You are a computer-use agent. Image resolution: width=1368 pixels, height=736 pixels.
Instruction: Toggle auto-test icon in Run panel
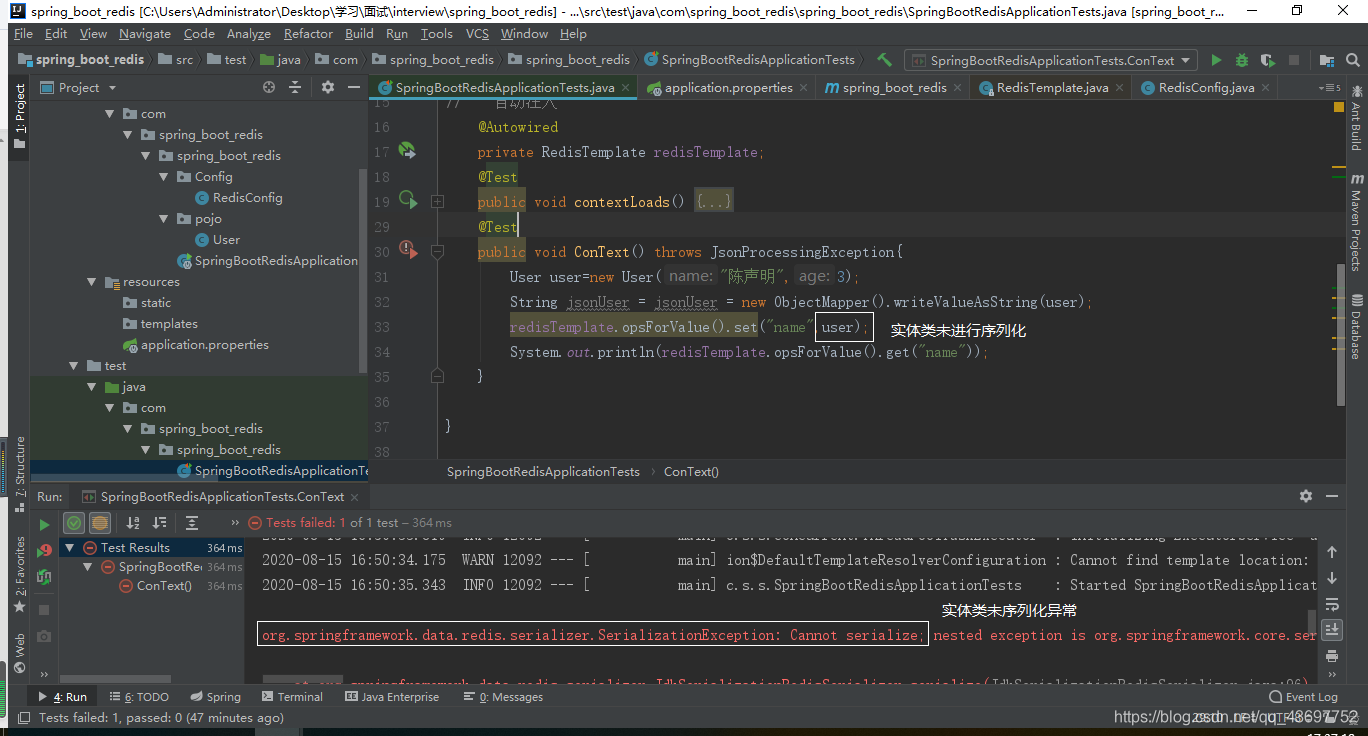coord(44,576)
